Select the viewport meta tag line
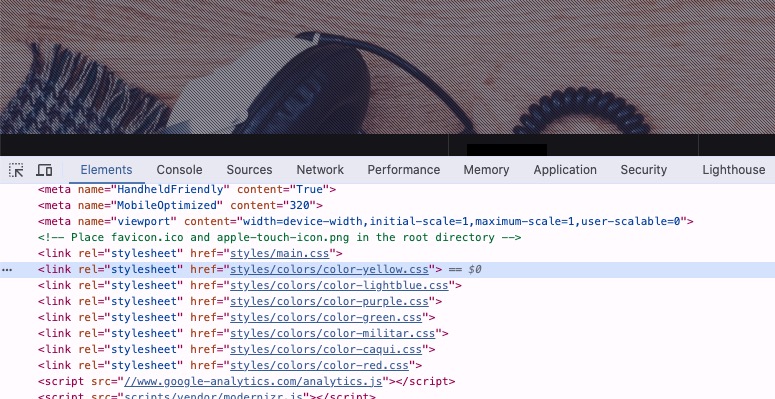Image resolution: width=775 pixels, height=399 pixels. 366,222
